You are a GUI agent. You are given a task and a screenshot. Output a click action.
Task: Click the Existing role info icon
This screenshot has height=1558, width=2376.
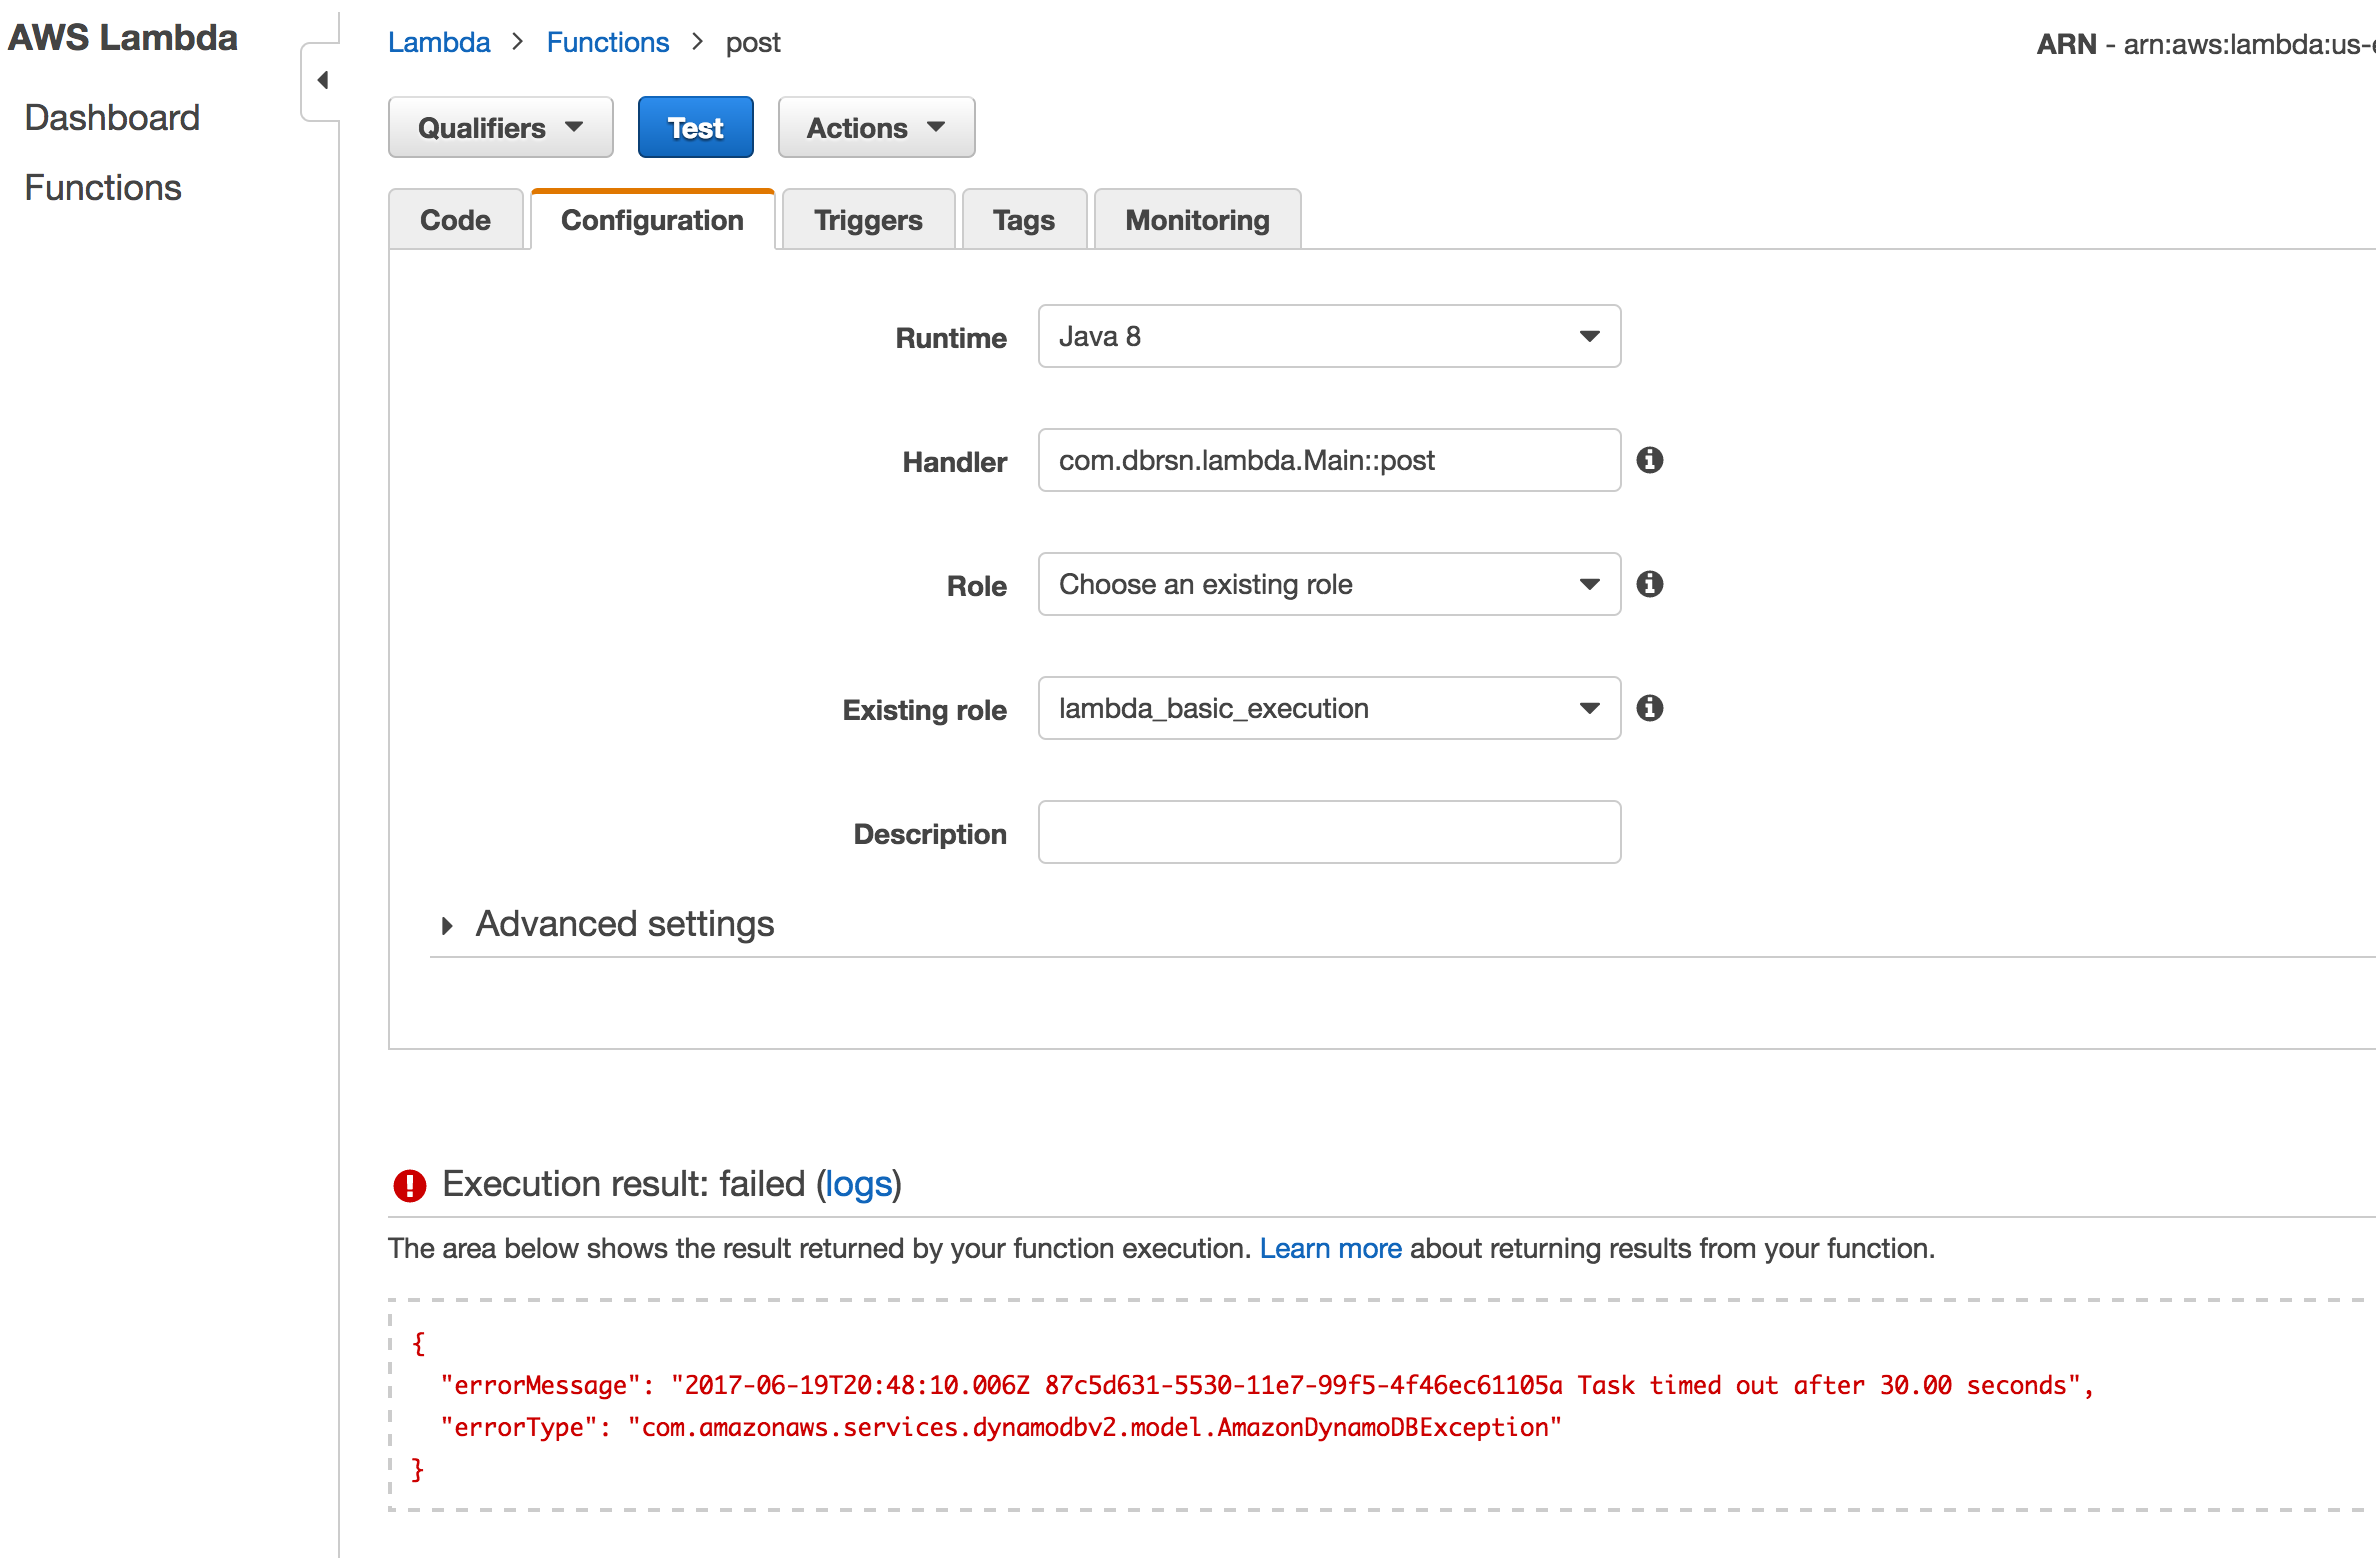click(x=1650, y=708)
